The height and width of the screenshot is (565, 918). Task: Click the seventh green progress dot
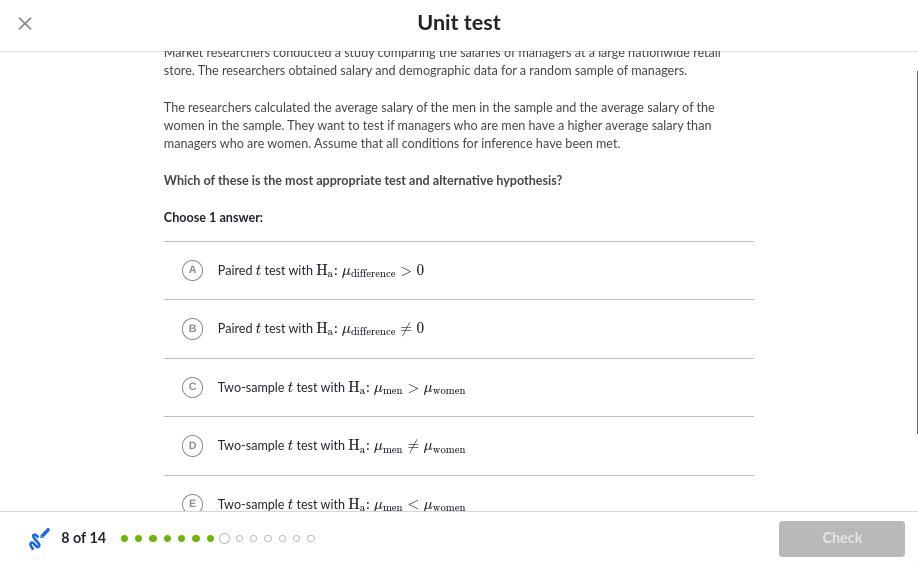[211, 539]
